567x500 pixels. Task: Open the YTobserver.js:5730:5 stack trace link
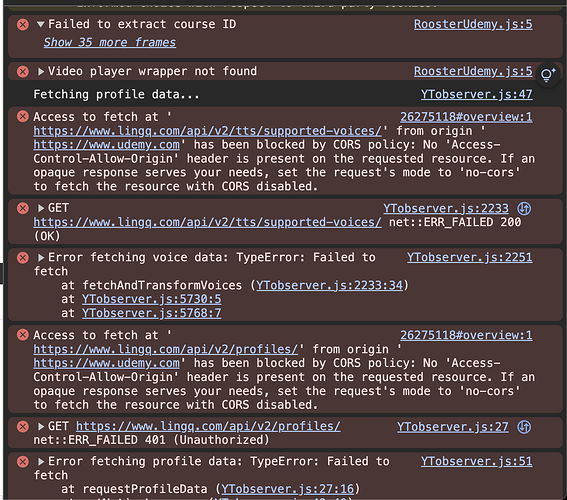[x=152, y=299]
